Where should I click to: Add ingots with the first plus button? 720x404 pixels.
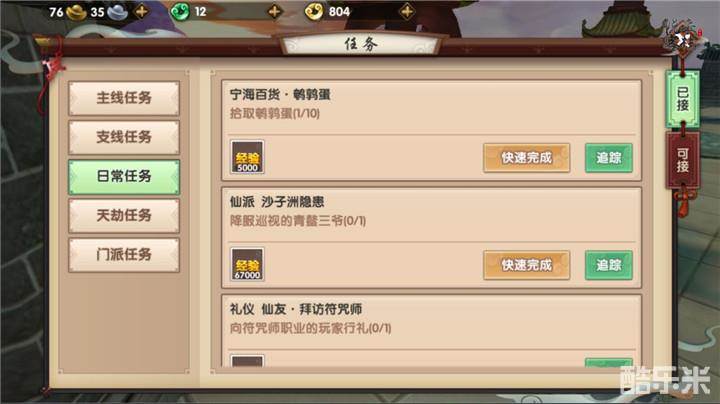142,11
